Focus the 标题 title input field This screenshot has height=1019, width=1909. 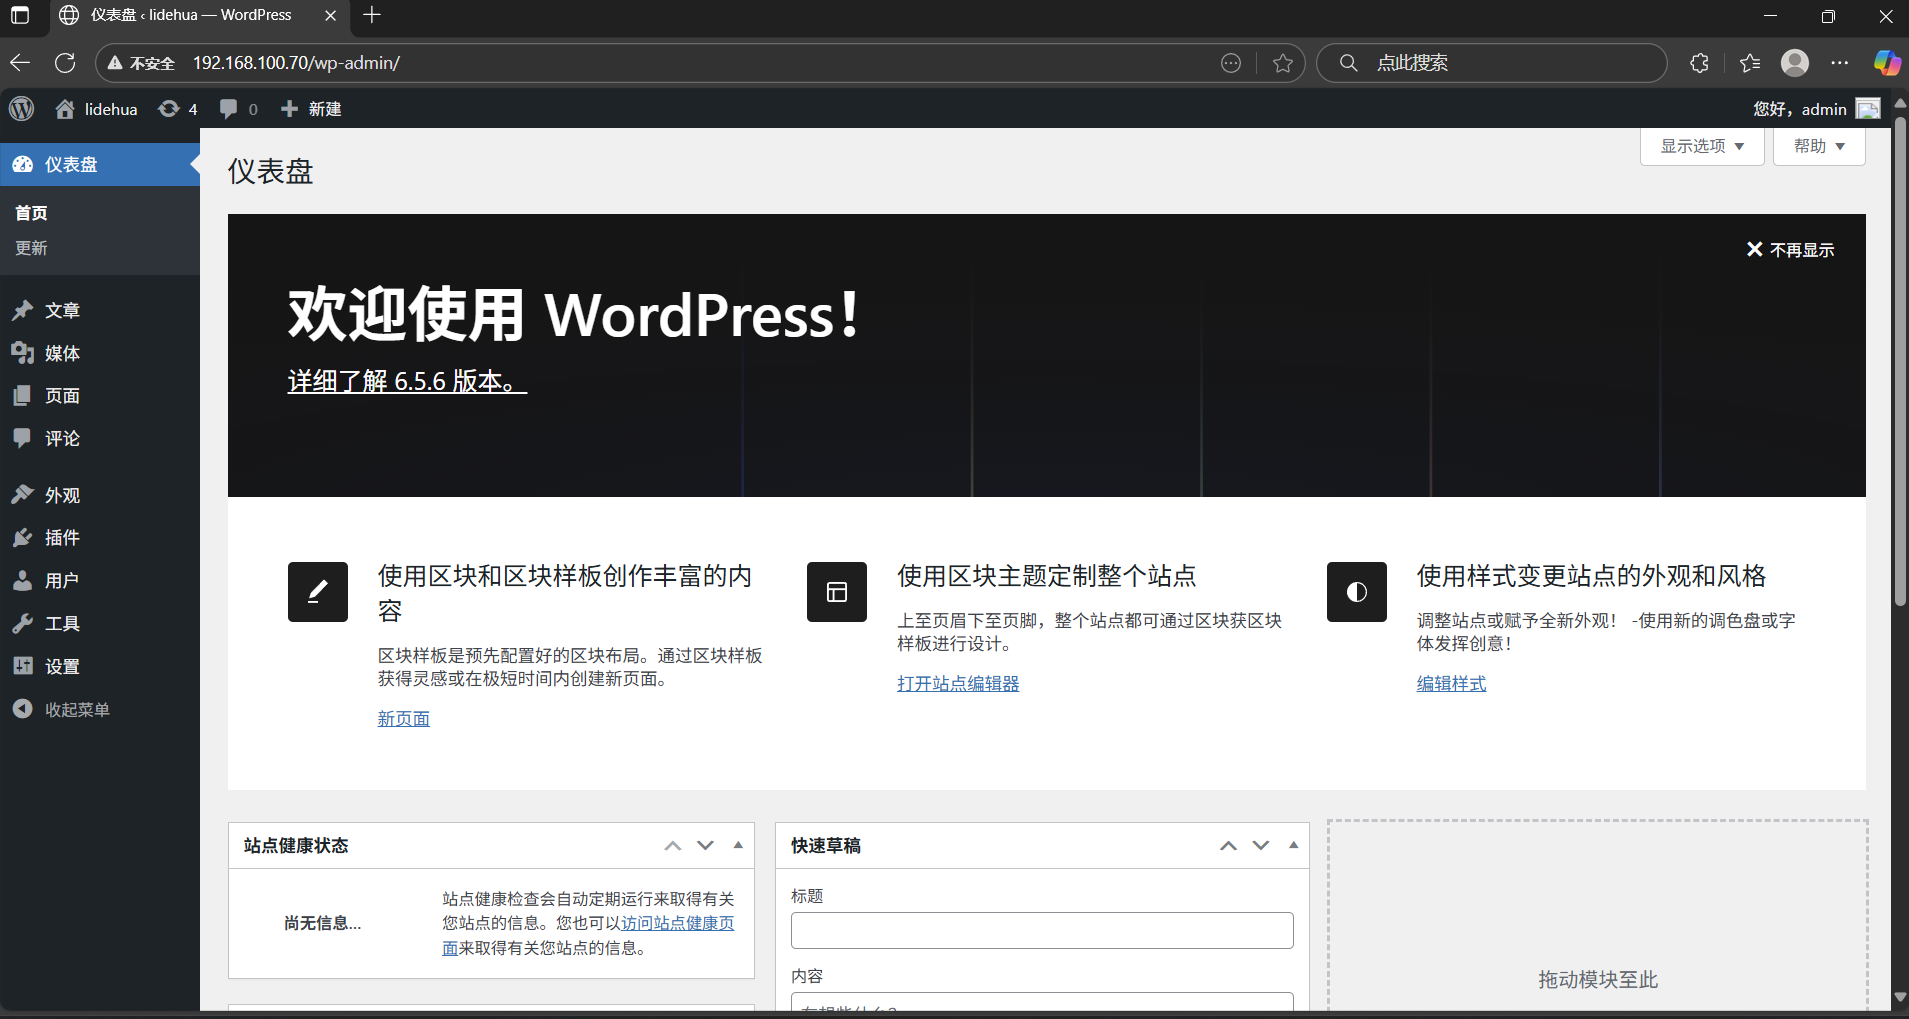(x=1042, y=930)
